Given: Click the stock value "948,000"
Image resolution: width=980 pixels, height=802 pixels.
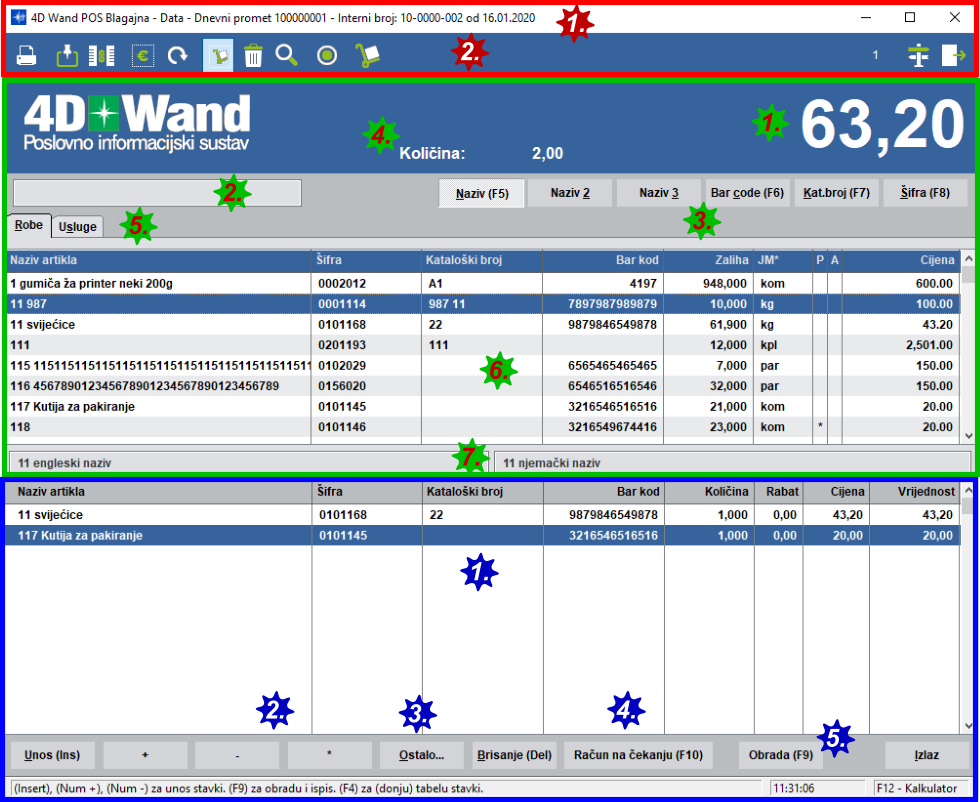Looking at the screenshot, I should (724, 284).
